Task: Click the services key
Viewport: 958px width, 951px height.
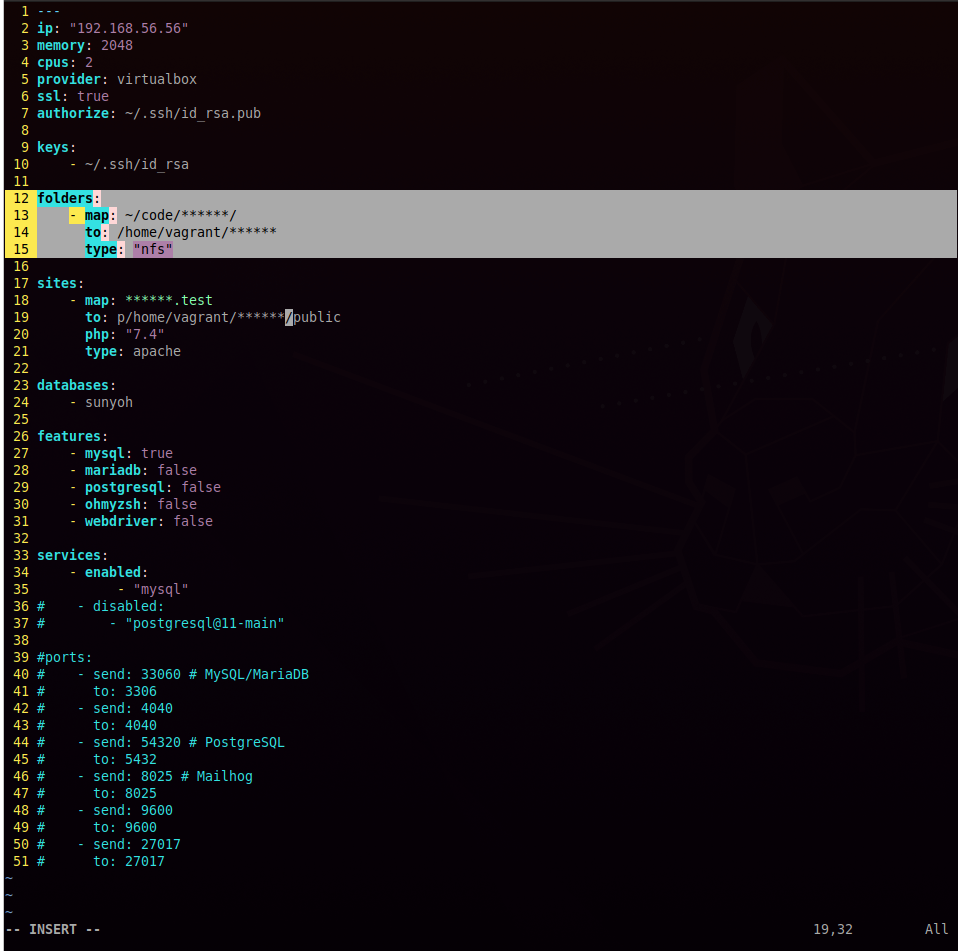Action: [x=69, y=555]
